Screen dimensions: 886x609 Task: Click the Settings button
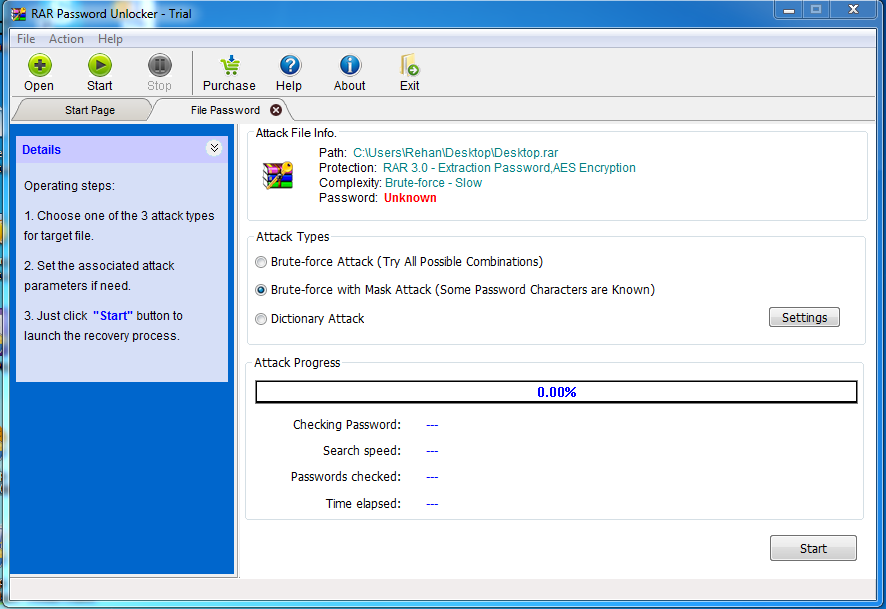coord(804,317)
